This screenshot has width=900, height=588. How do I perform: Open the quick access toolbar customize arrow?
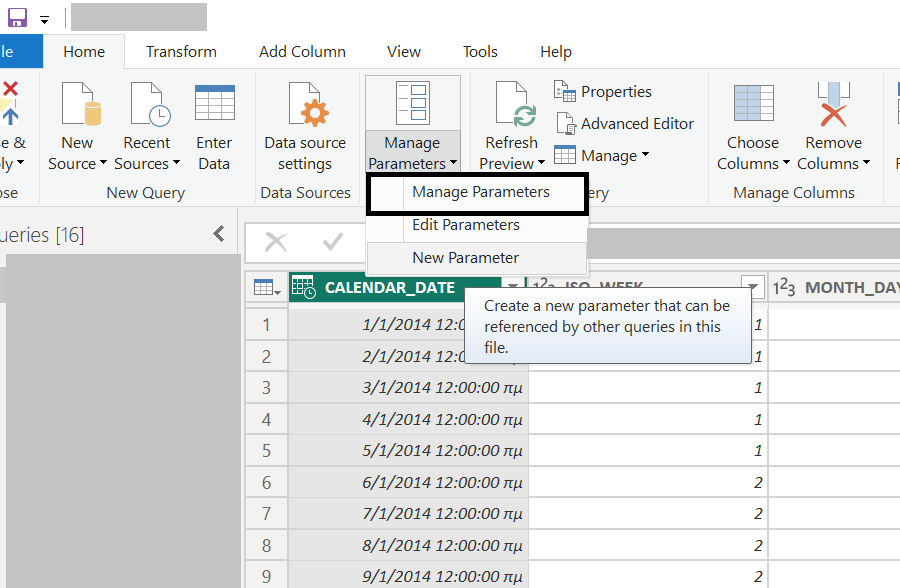point(44,20)
